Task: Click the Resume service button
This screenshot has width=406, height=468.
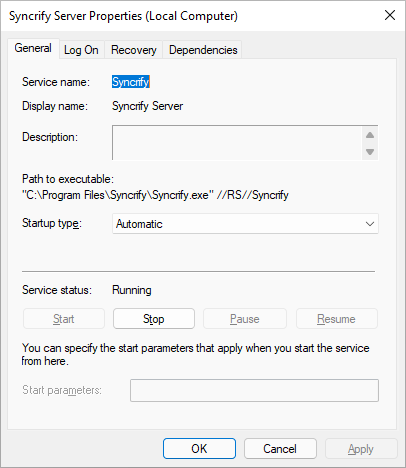Action: click(x=337, y=319)
